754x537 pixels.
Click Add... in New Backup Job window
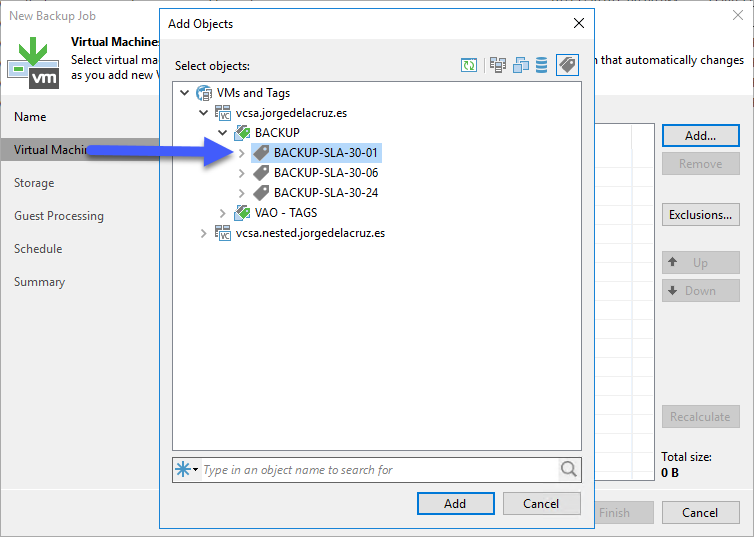[x=701, y=136]
